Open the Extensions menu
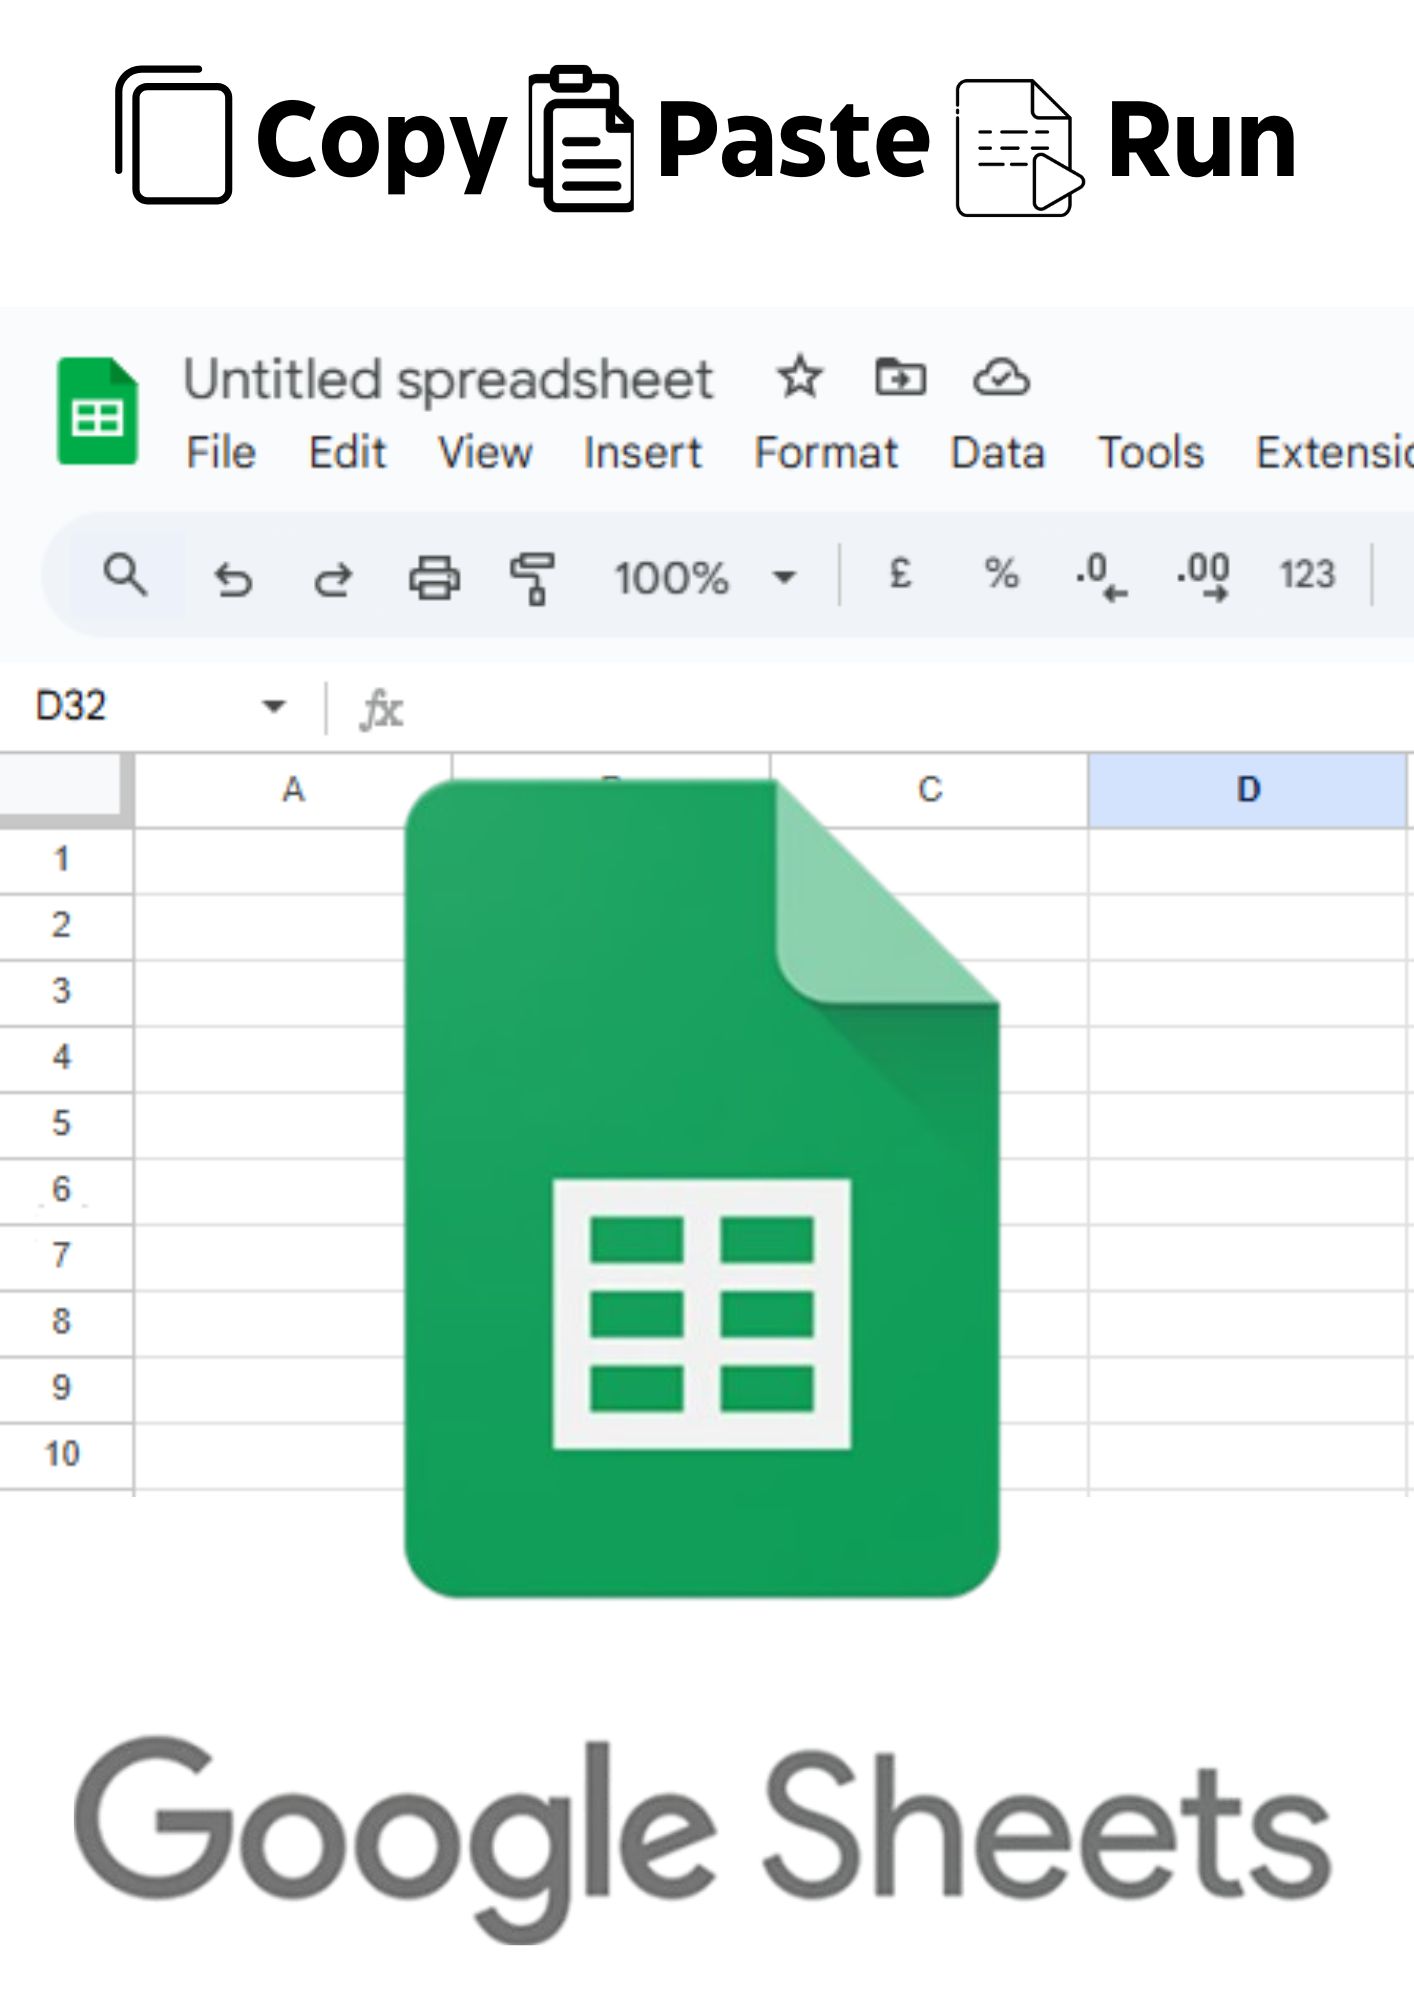The width and height of the screenshot is (1414, 2000). tap(1335, 453)
